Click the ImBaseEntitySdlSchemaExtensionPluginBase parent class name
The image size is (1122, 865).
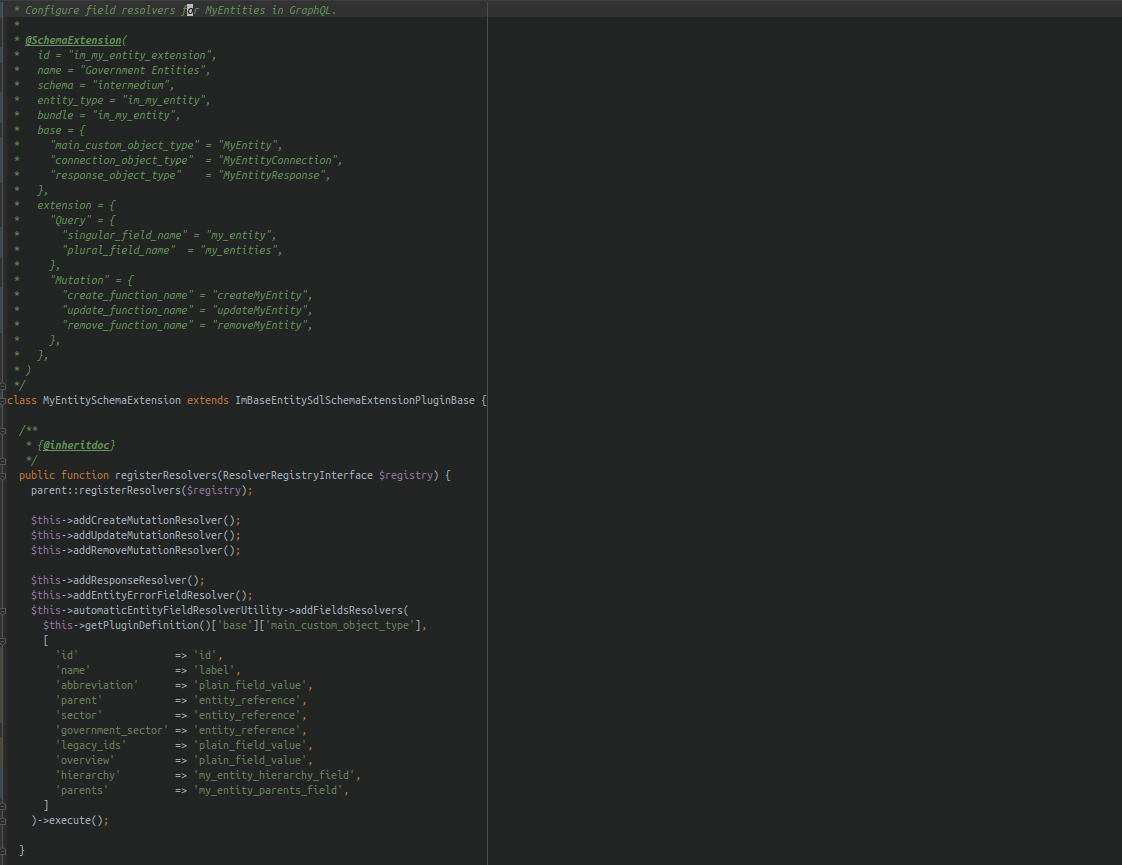click(354, 400)
